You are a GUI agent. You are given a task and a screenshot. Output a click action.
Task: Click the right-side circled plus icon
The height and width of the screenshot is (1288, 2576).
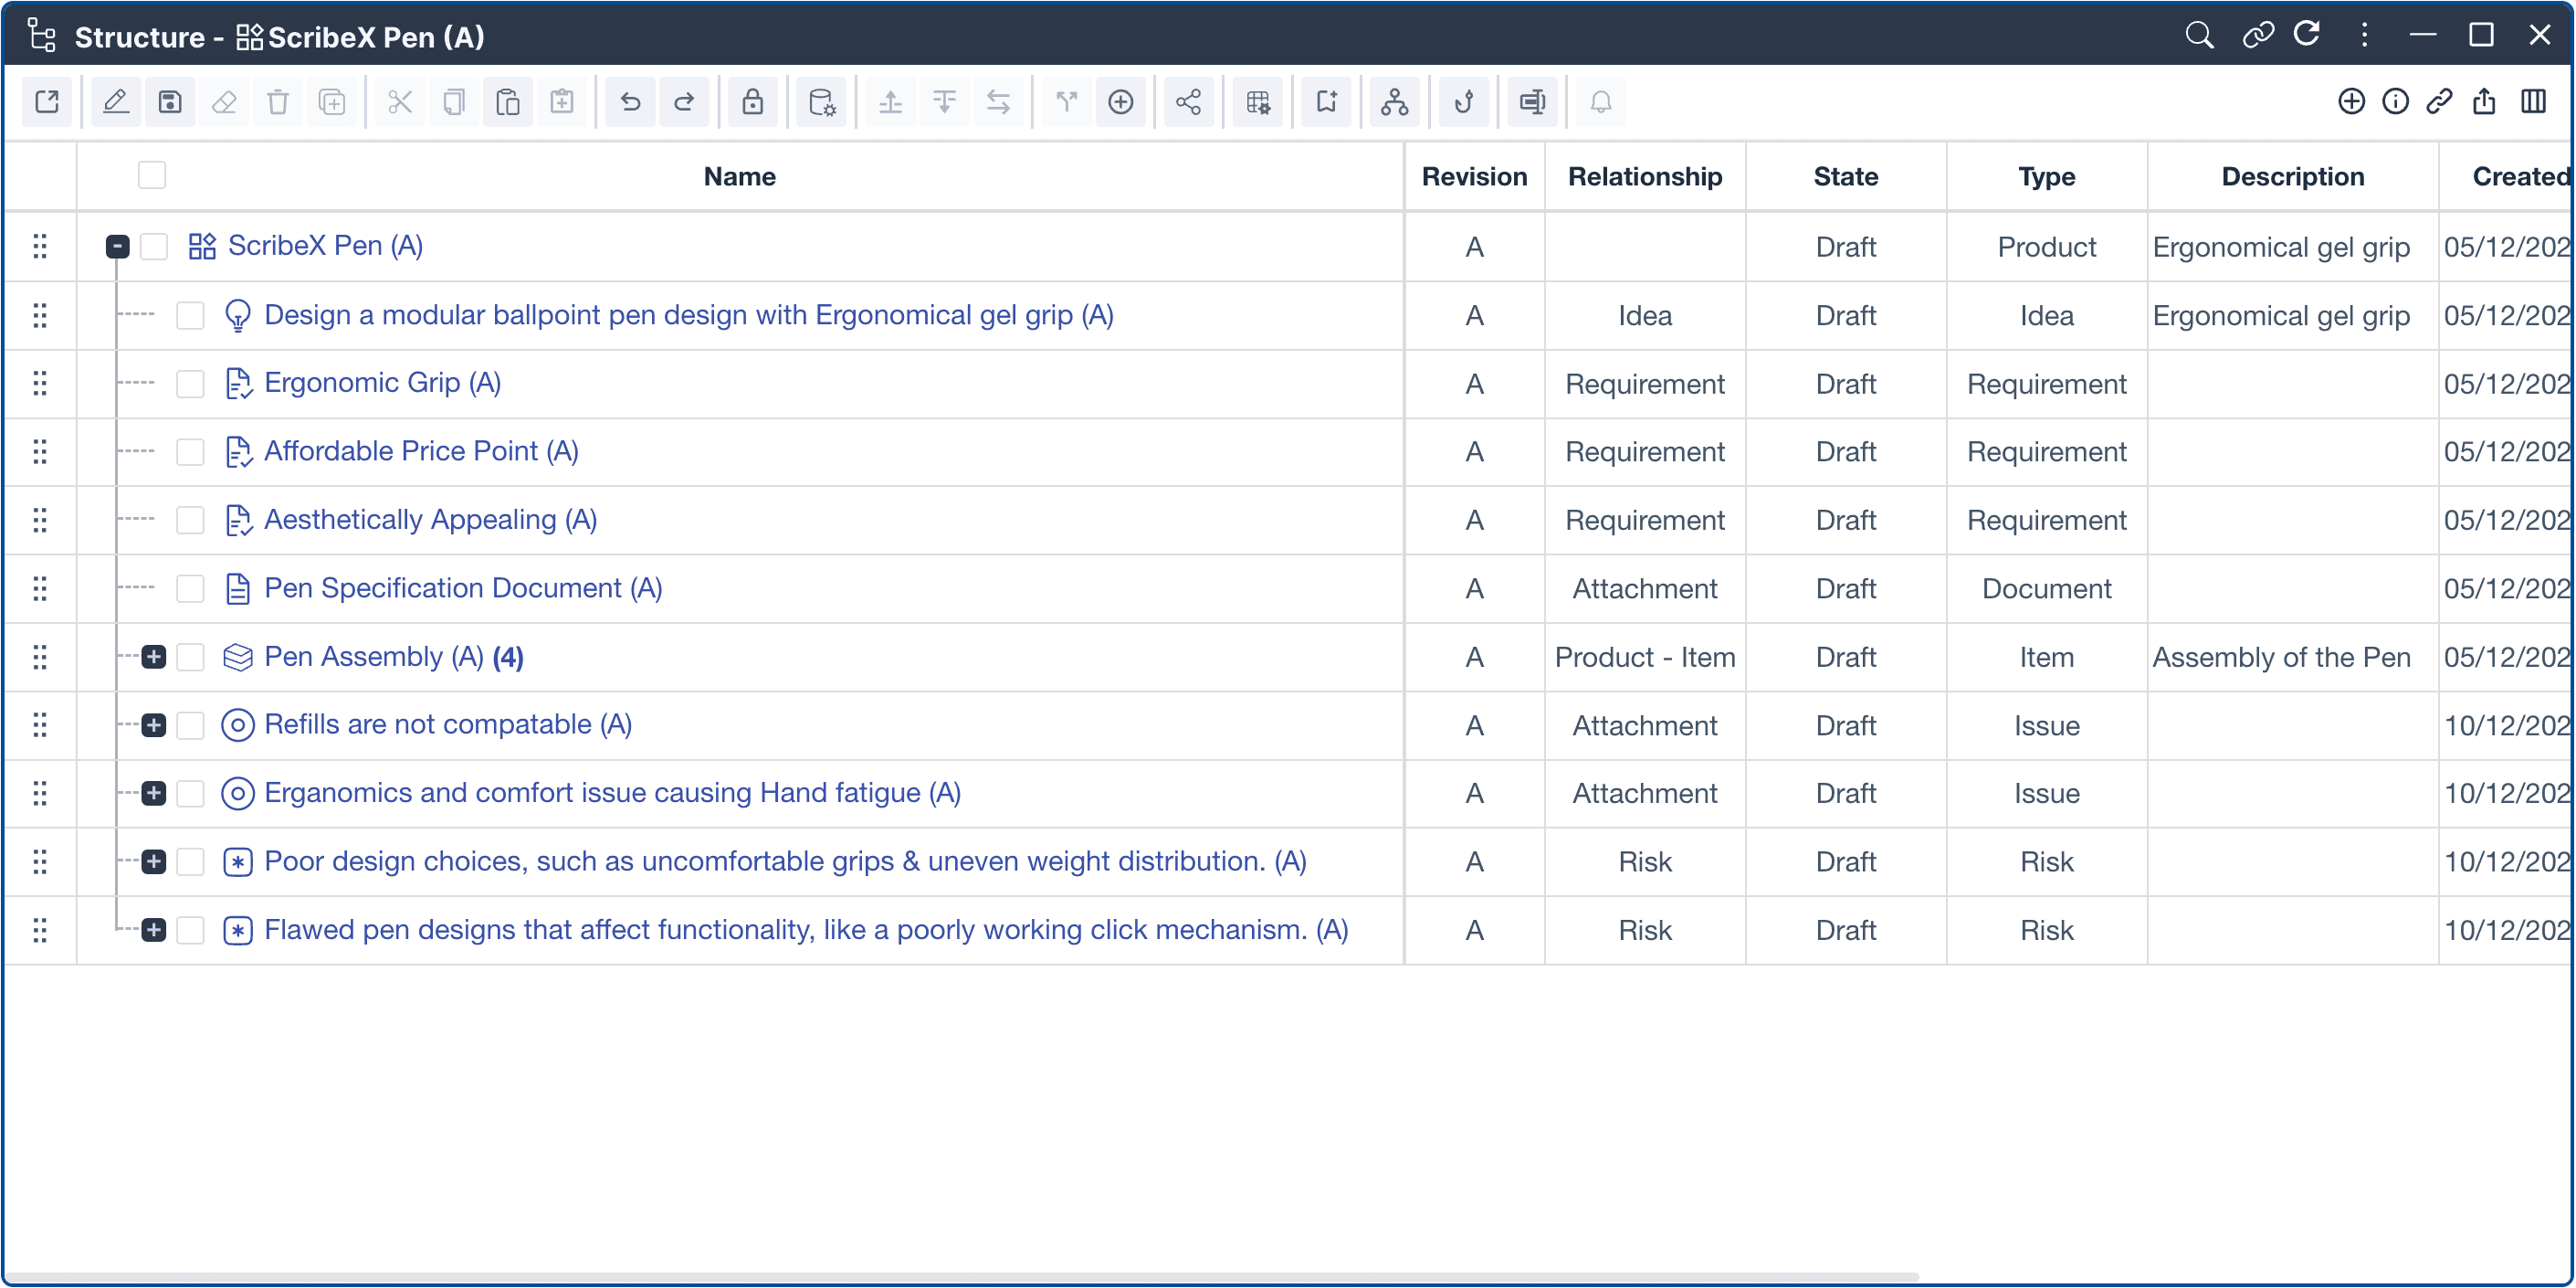pyautogui.click(x=2351, y=102)
